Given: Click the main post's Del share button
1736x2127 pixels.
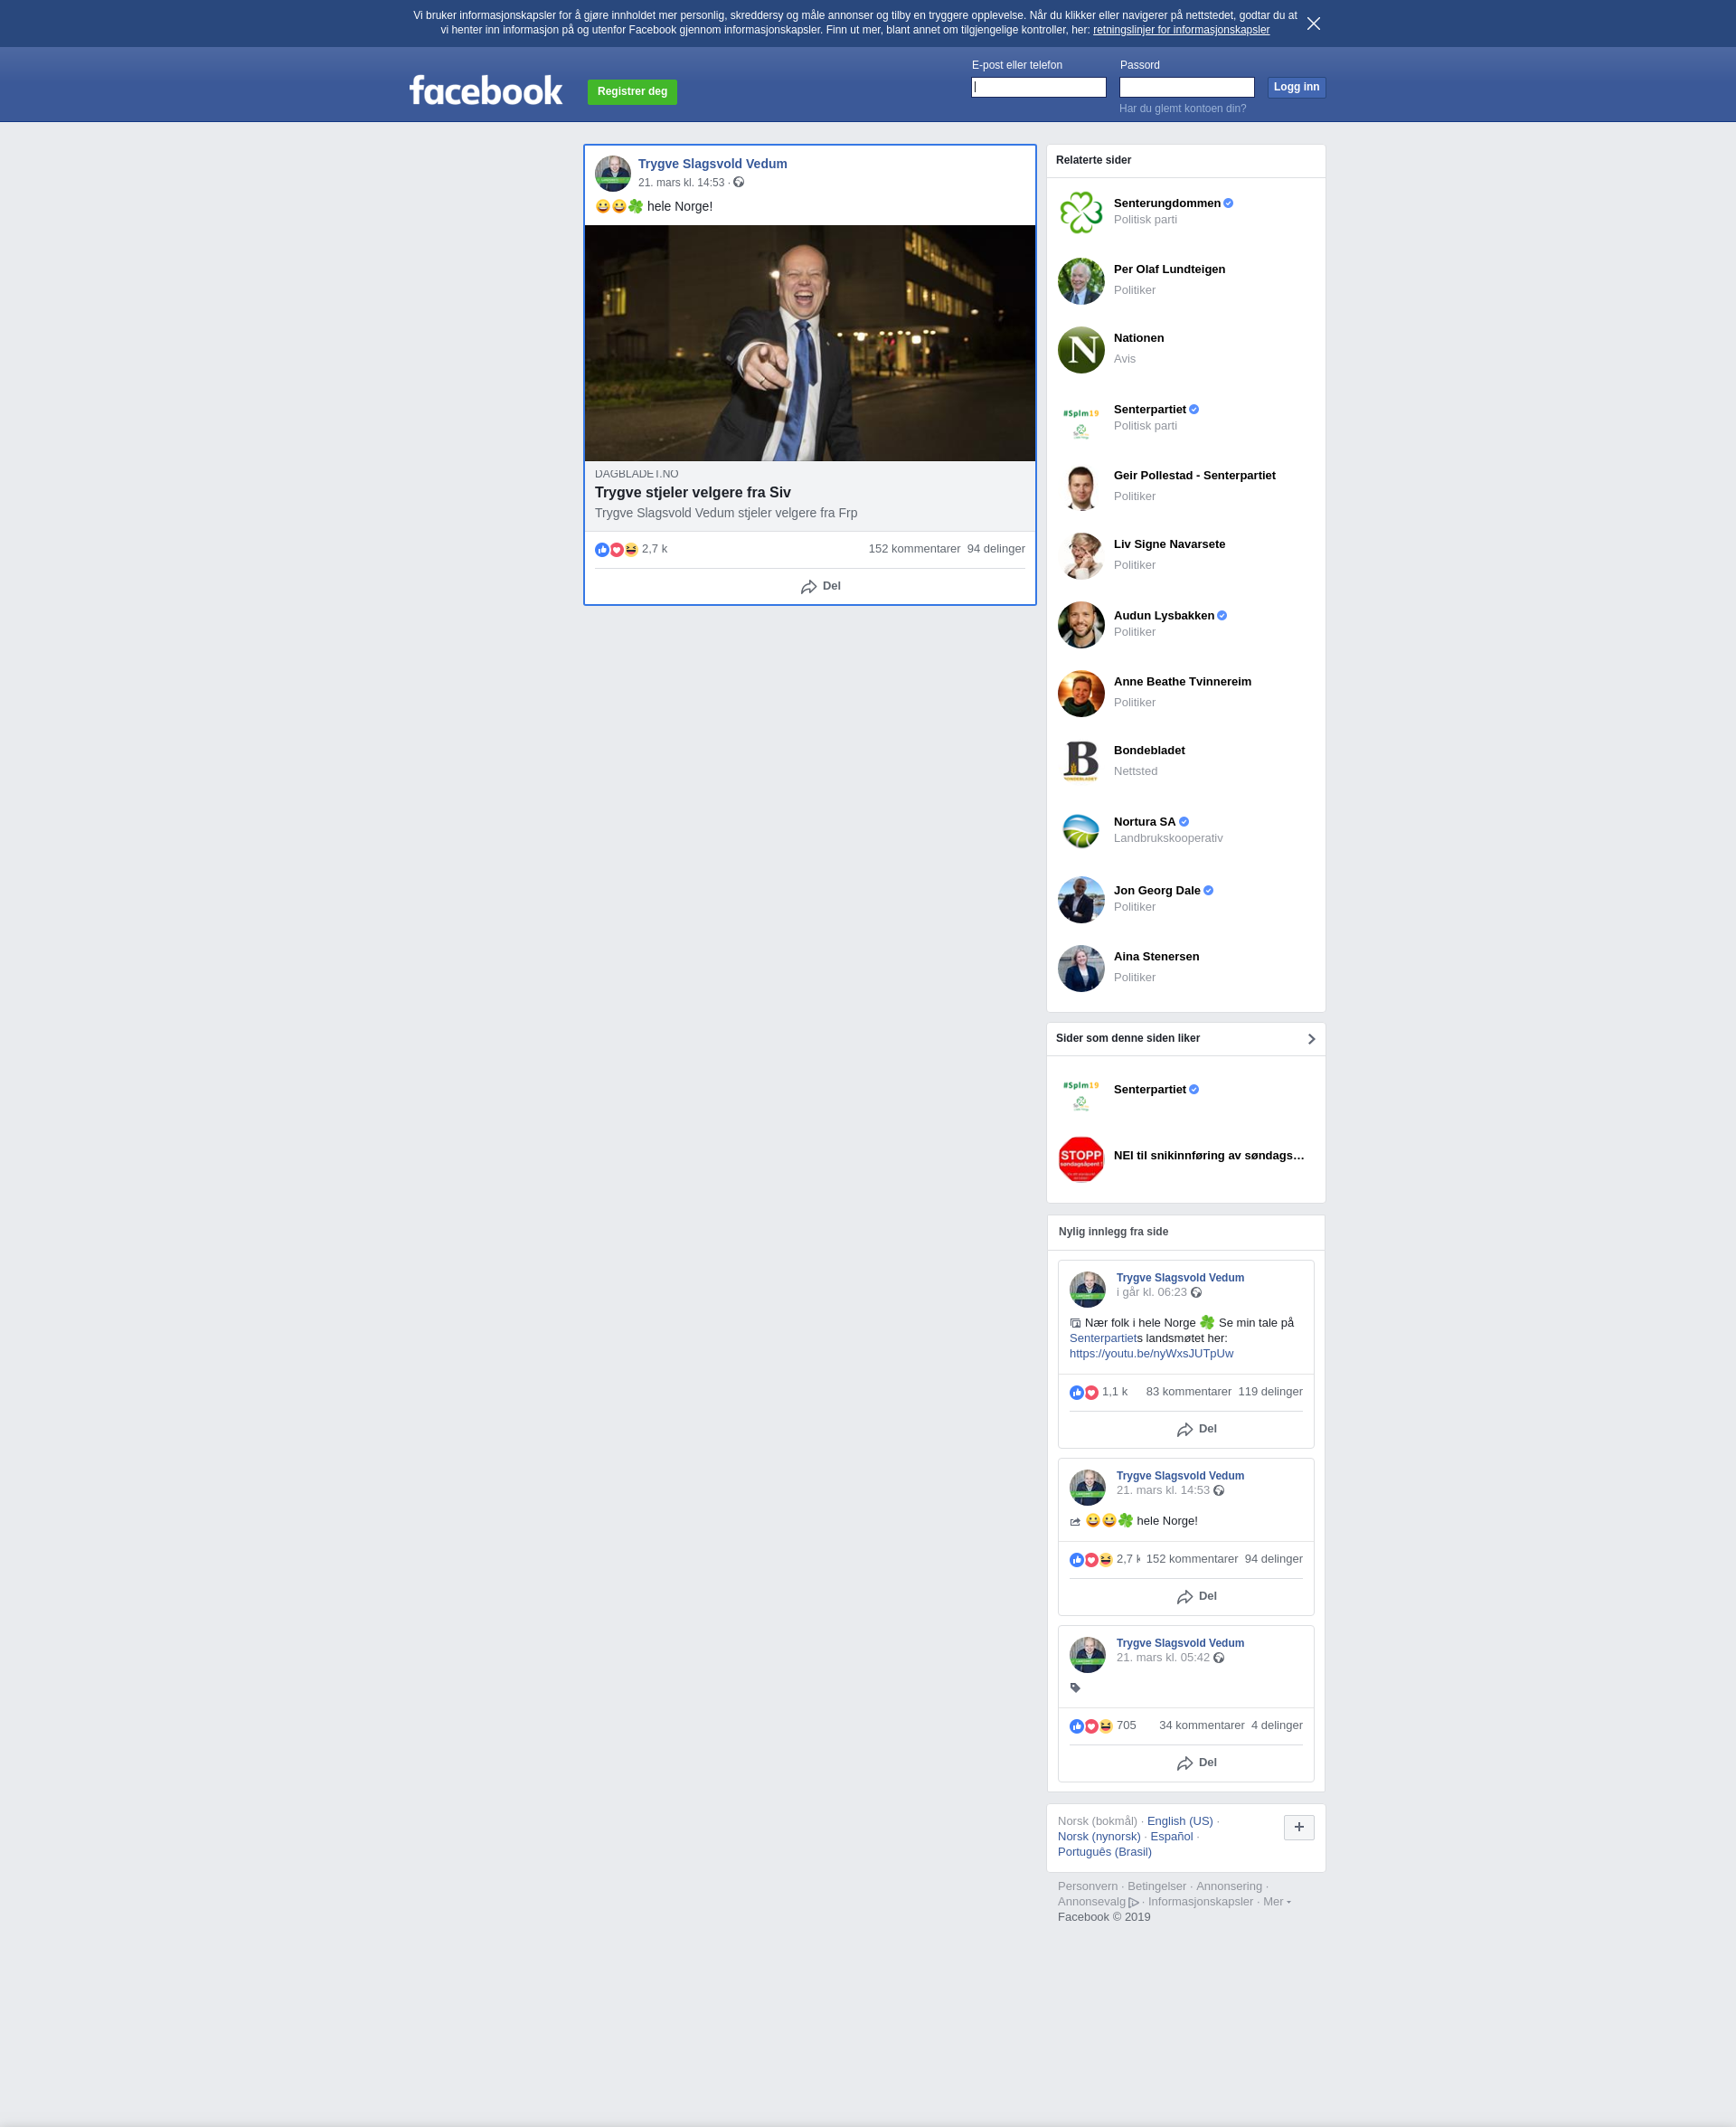Looking at the screenshot, I should pos(820,587).
